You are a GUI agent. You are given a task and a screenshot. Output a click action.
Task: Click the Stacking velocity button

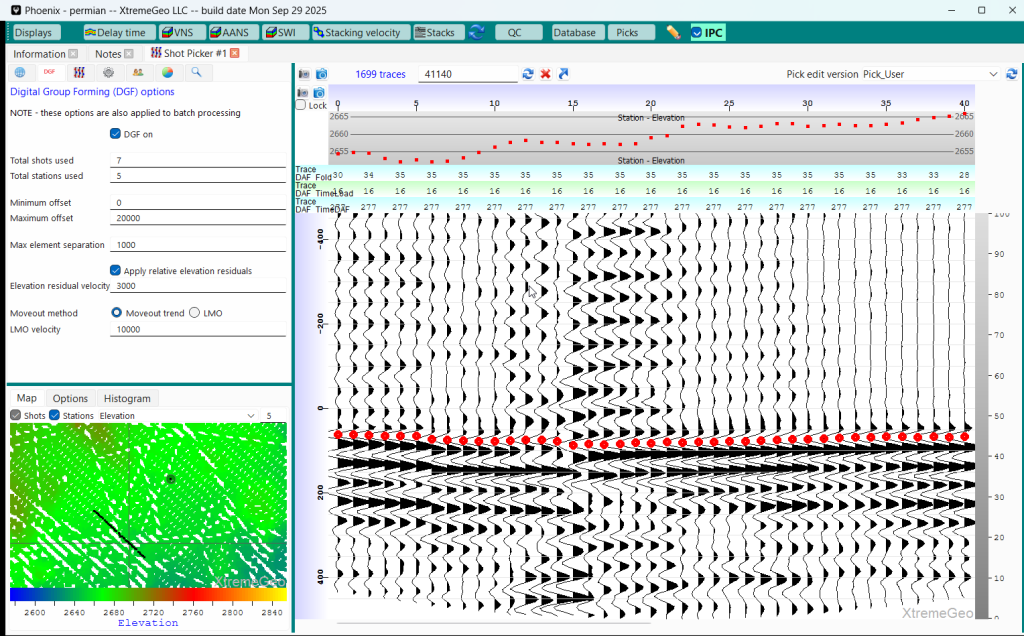tap(357, 32)
